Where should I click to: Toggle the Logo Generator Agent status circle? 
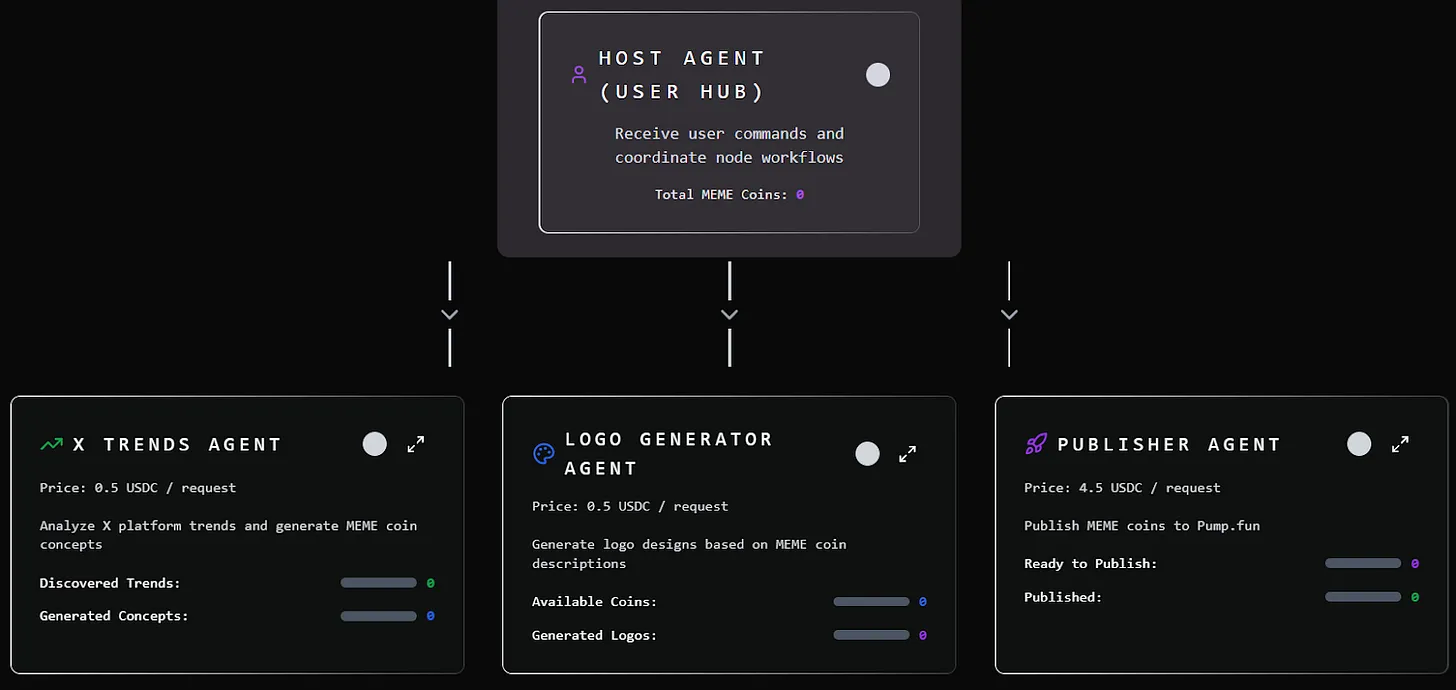pos(868,454)
